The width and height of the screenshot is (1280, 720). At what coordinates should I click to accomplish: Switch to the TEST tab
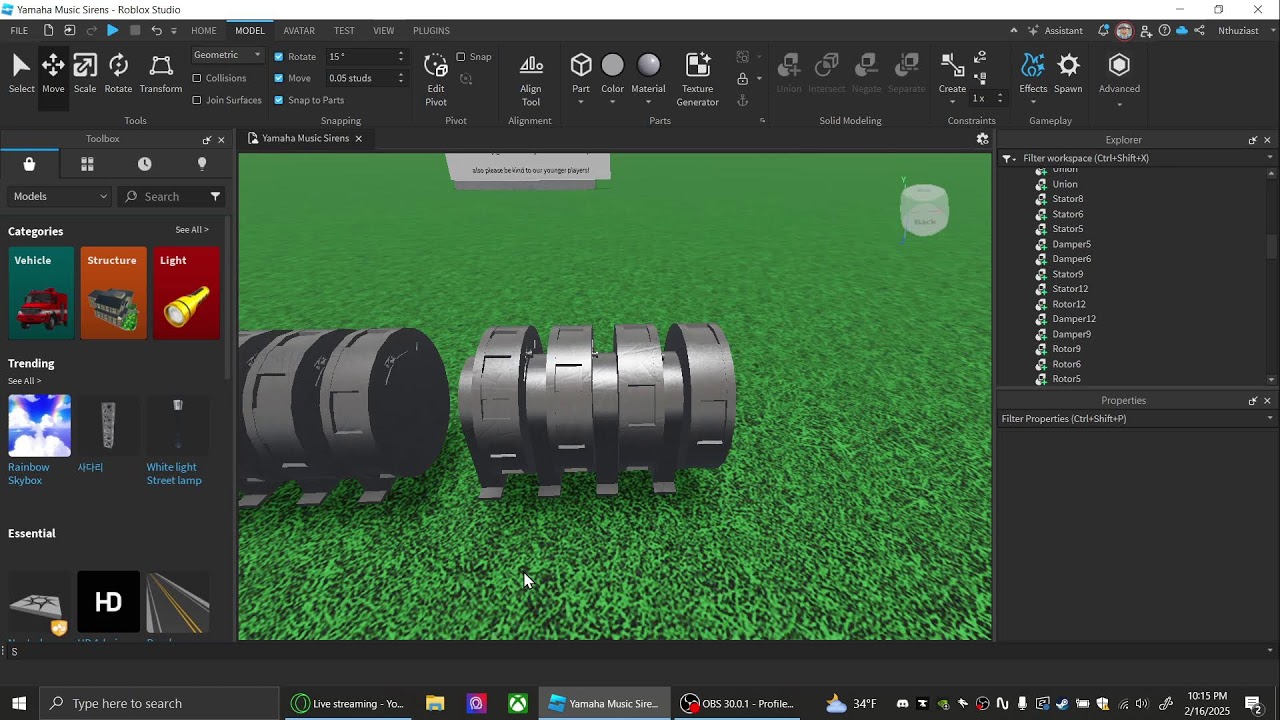(x=344, y=31)
